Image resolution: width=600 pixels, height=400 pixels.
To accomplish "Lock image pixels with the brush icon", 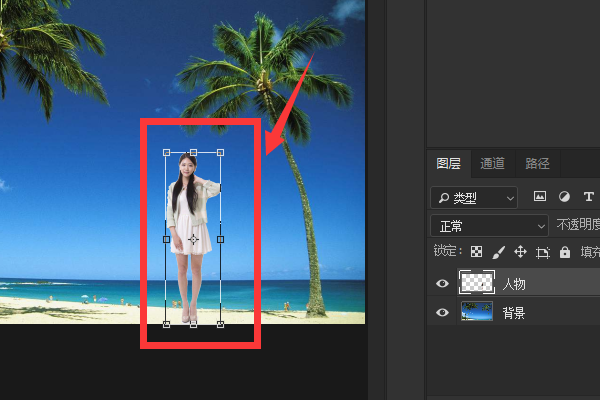I will pyautogui.click(x=499, y=253).
